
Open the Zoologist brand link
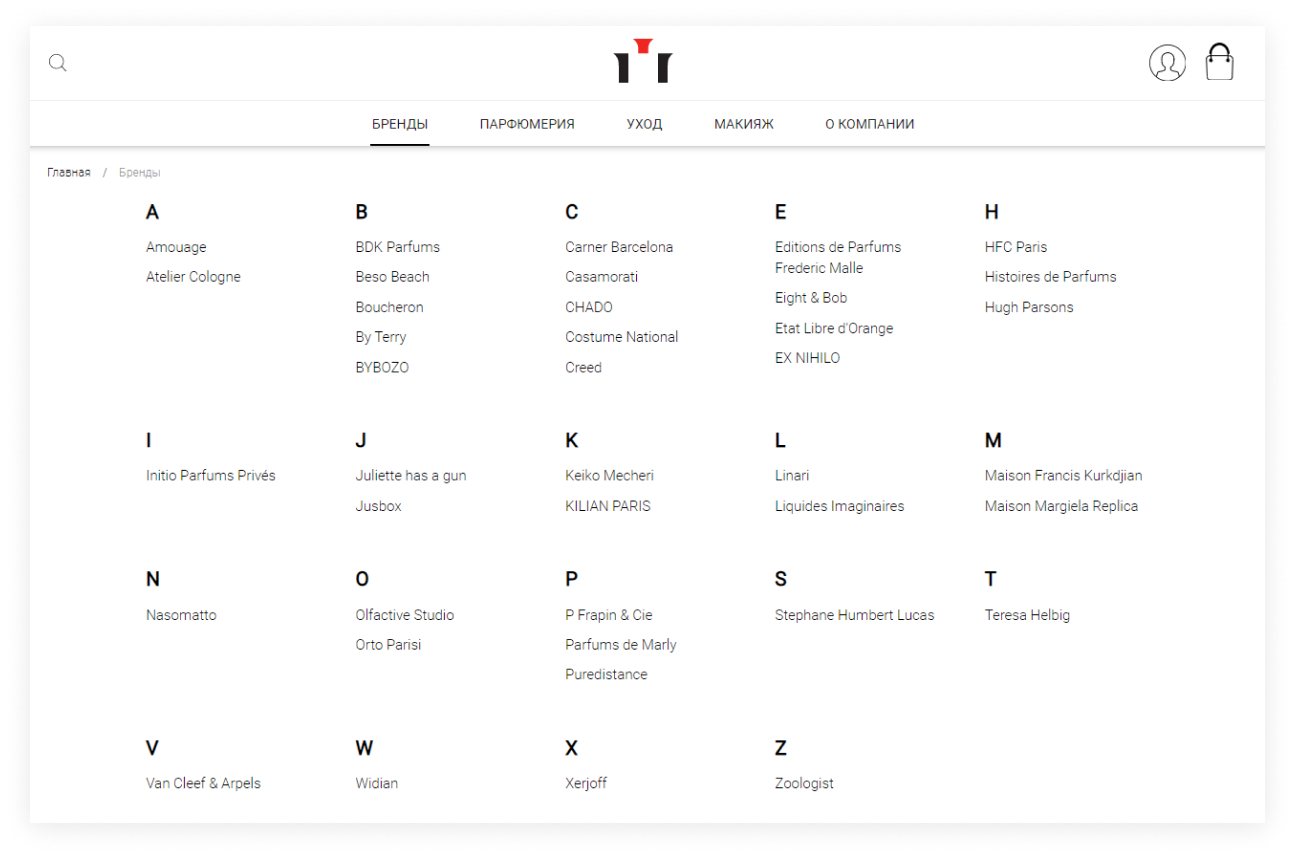coord(804,783)
